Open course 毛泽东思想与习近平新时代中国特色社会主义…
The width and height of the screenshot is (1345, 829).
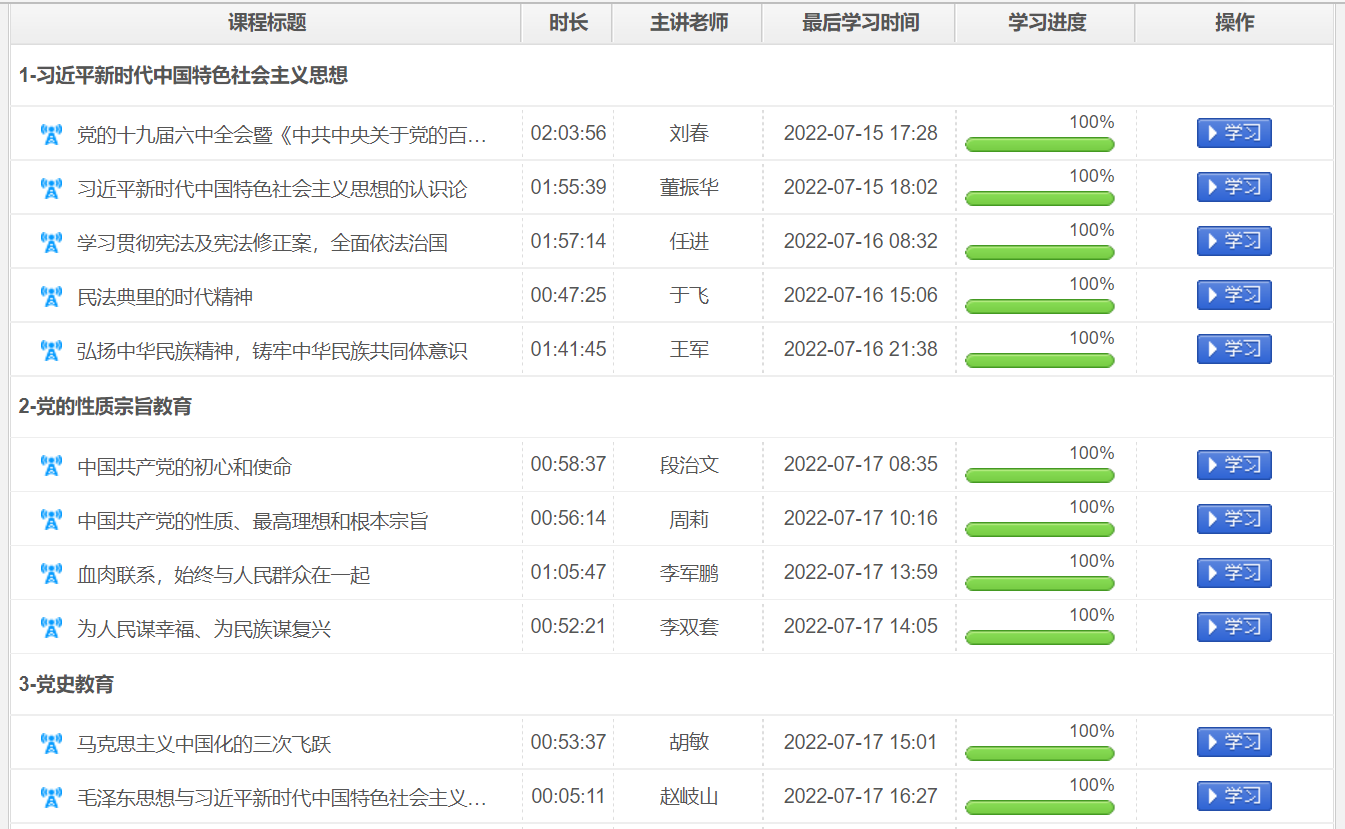pos(282,798)
